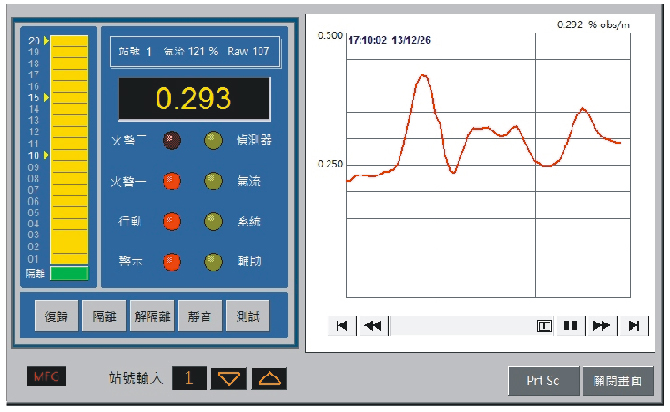Jump to the start of the trend chart
This screenshot has height=412, width=670.
pyautogui.click(x=342, y=325)
